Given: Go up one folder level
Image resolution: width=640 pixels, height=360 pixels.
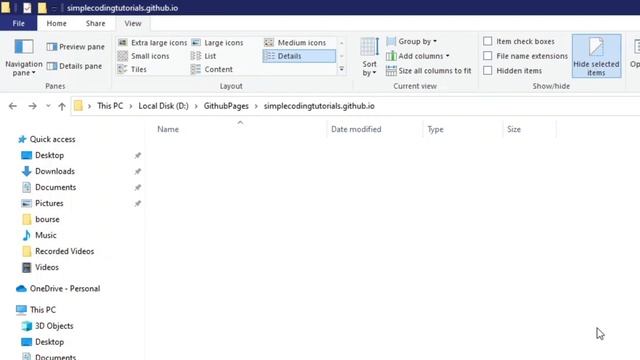Looking at the screenshot, I should pos(62,106).
